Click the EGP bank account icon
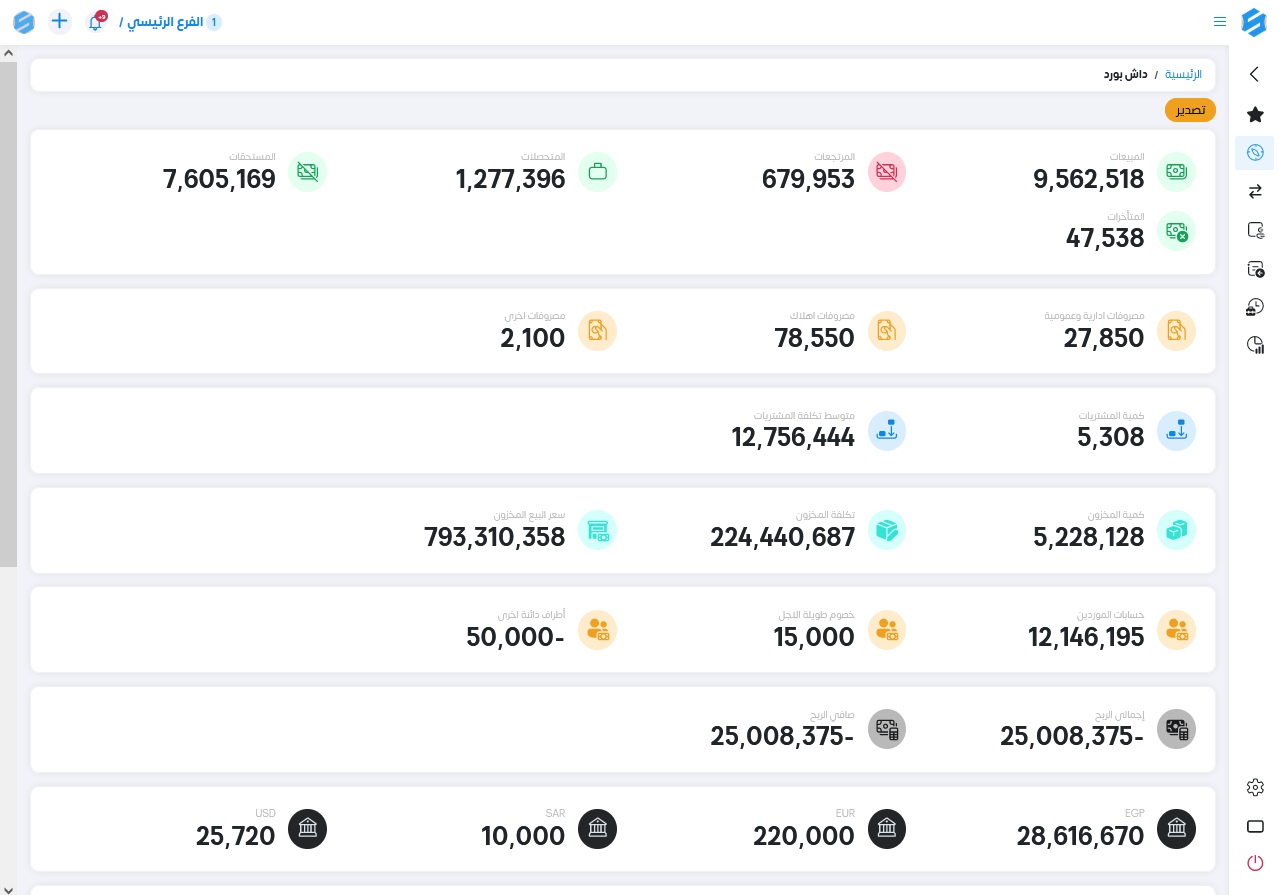 point(1176,829)
